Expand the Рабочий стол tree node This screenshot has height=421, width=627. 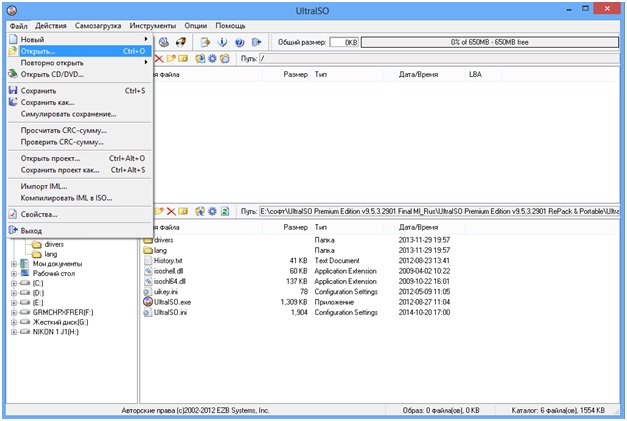(14, 273)
